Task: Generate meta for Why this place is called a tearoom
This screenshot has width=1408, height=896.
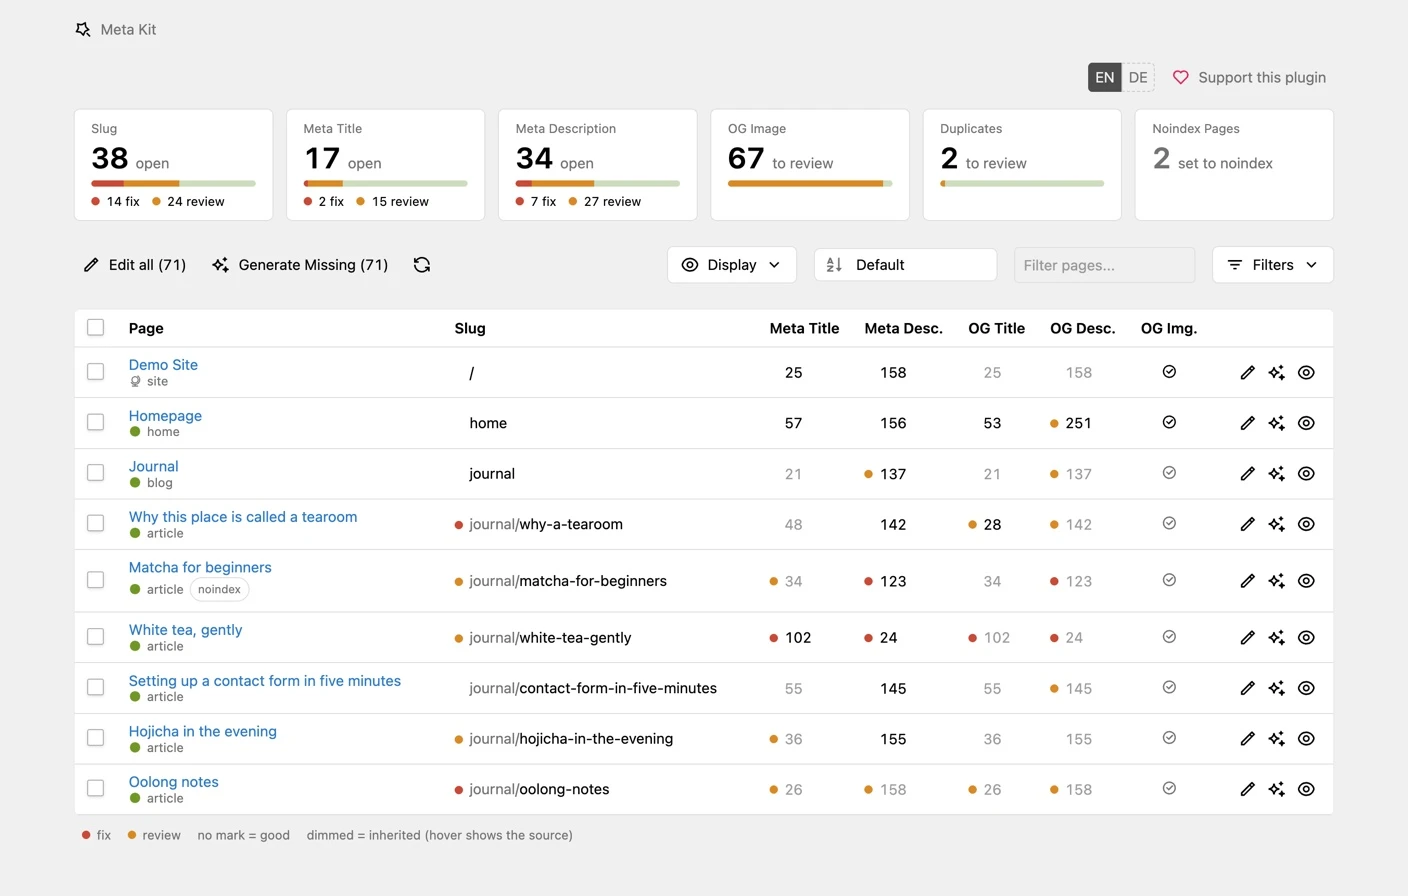Action: click(x=1276, y=524)
